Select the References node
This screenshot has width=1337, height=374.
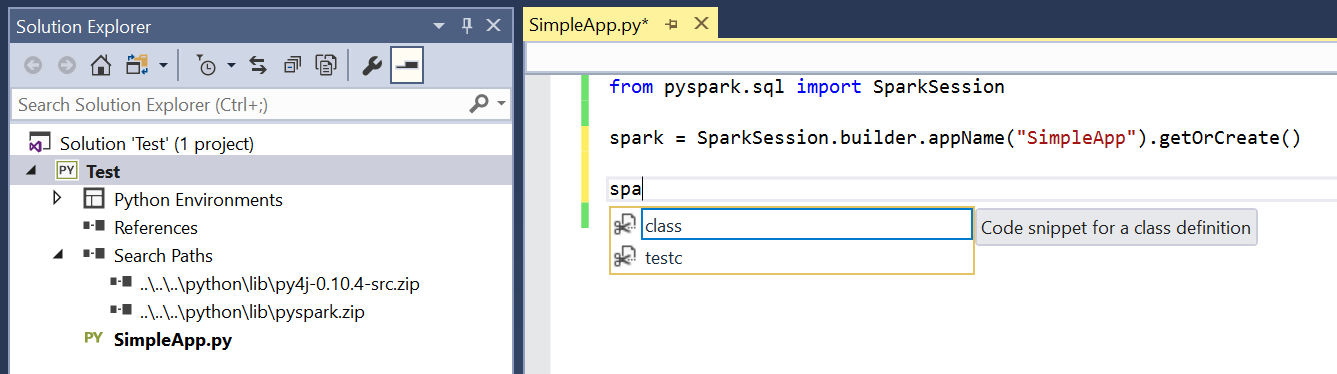tap(156, 228)
